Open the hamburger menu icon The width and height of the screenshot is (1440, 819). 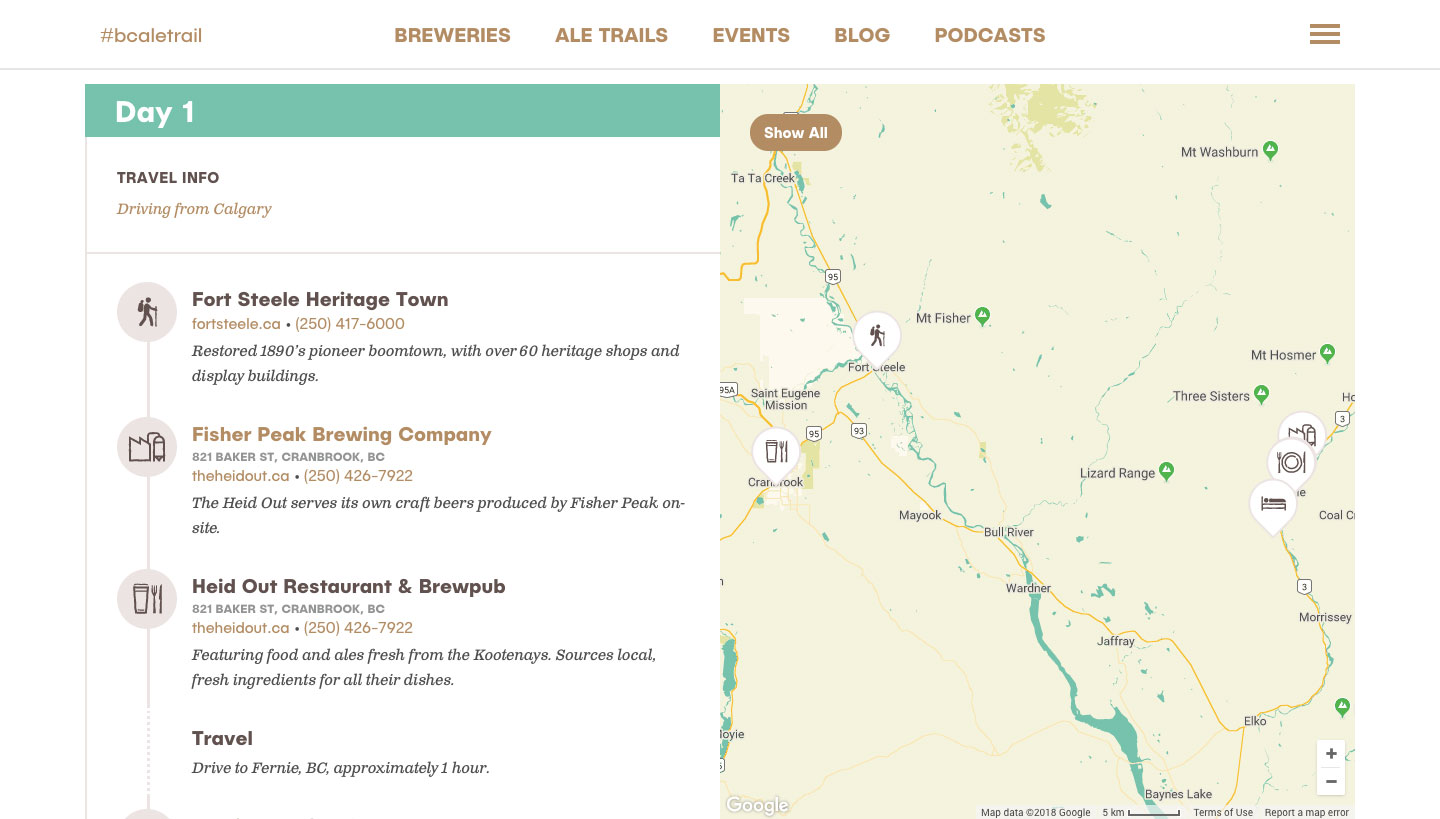(x=1325, y=35)
